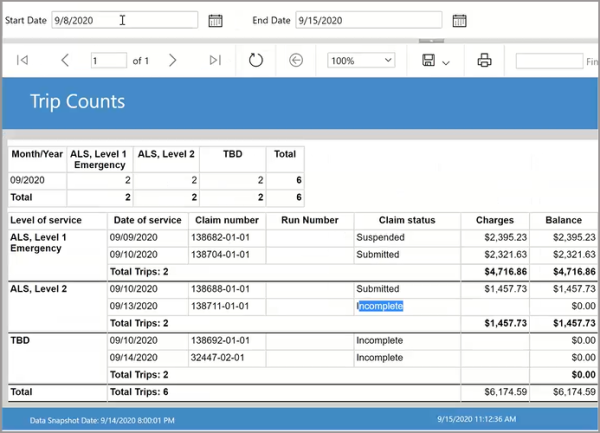600x433 pixels.
Task: Open the End Date calendar picker
Action: click(459, 20)
